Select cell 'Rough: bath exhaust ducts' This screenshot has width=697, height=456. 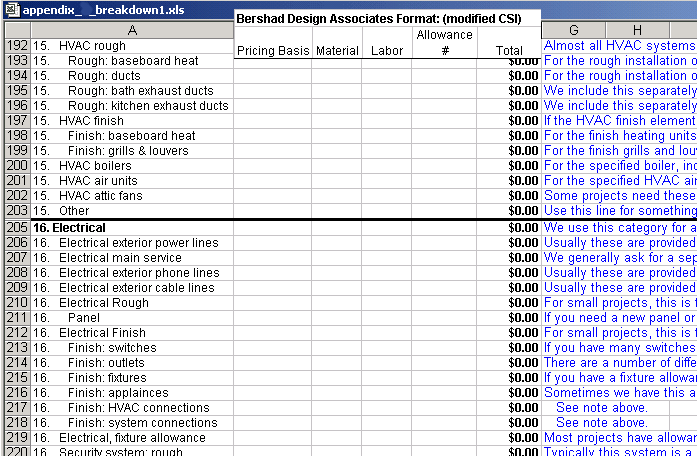pyautogui.click(x=132, y=91)
